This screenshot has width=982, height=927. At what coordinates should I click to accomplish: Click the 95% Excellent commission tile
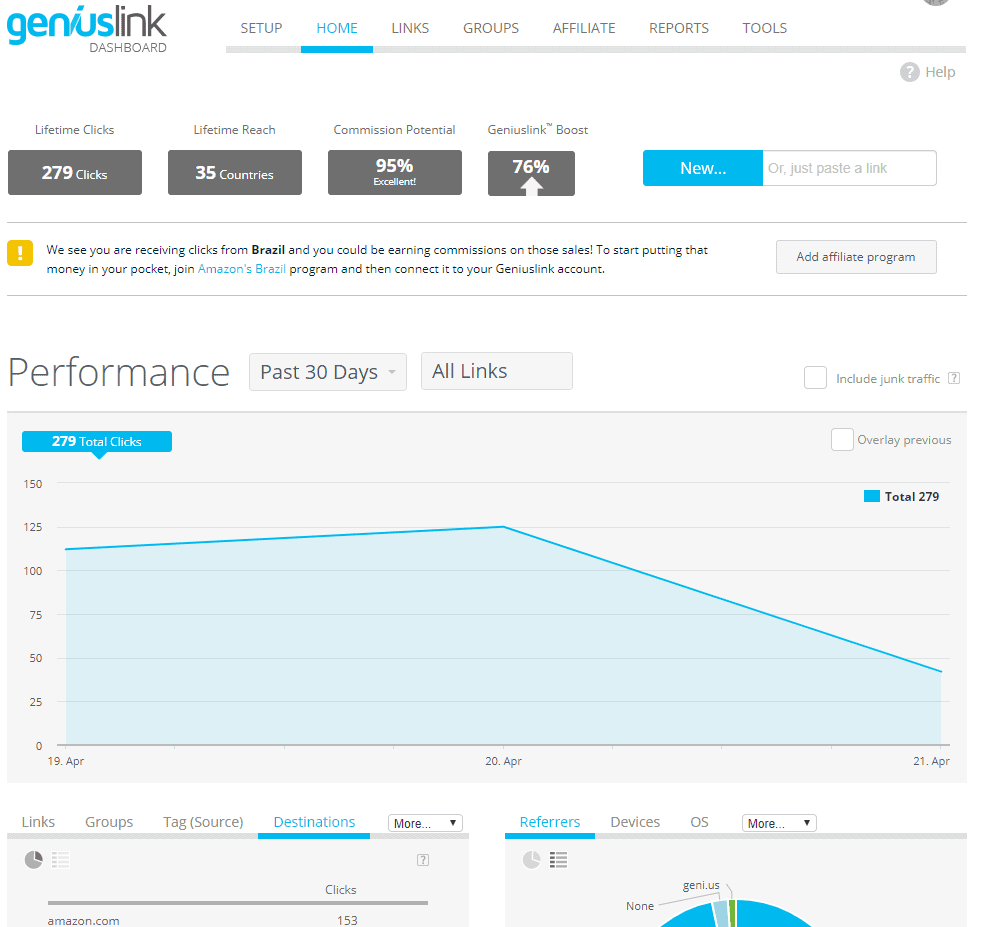click(x=395, y=172)
